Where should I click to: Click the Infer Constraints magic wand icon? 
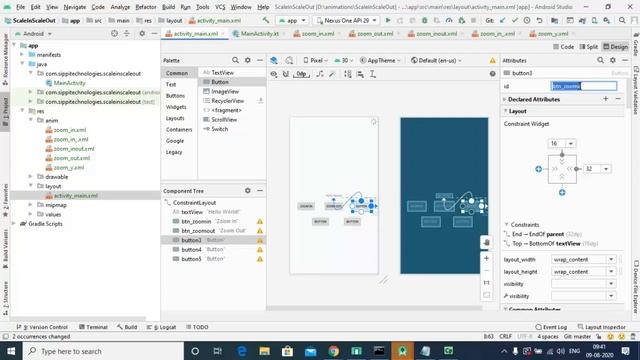332,74
